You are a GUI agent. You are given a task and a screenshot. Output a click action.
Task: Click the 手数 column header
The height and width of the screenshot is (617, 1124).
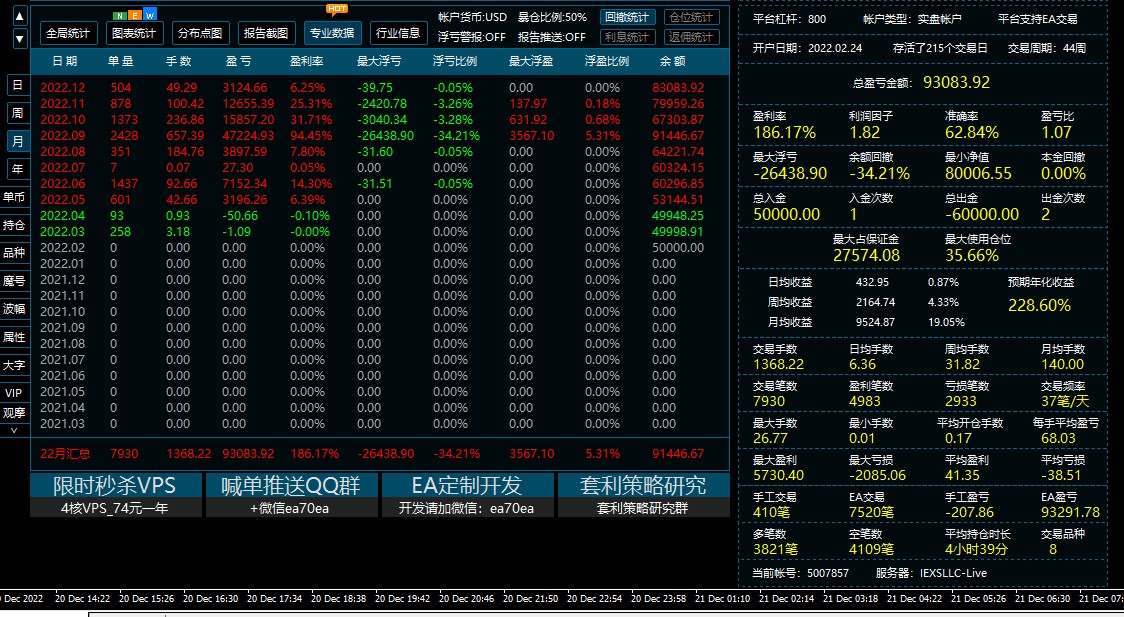click(178, 62)
